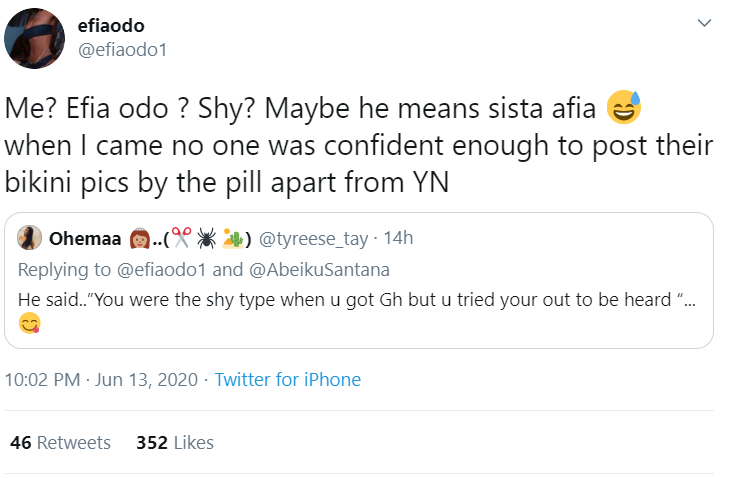Expand the tweet options chevron
This screenshot has width=733, height=478.
(704, 23)
